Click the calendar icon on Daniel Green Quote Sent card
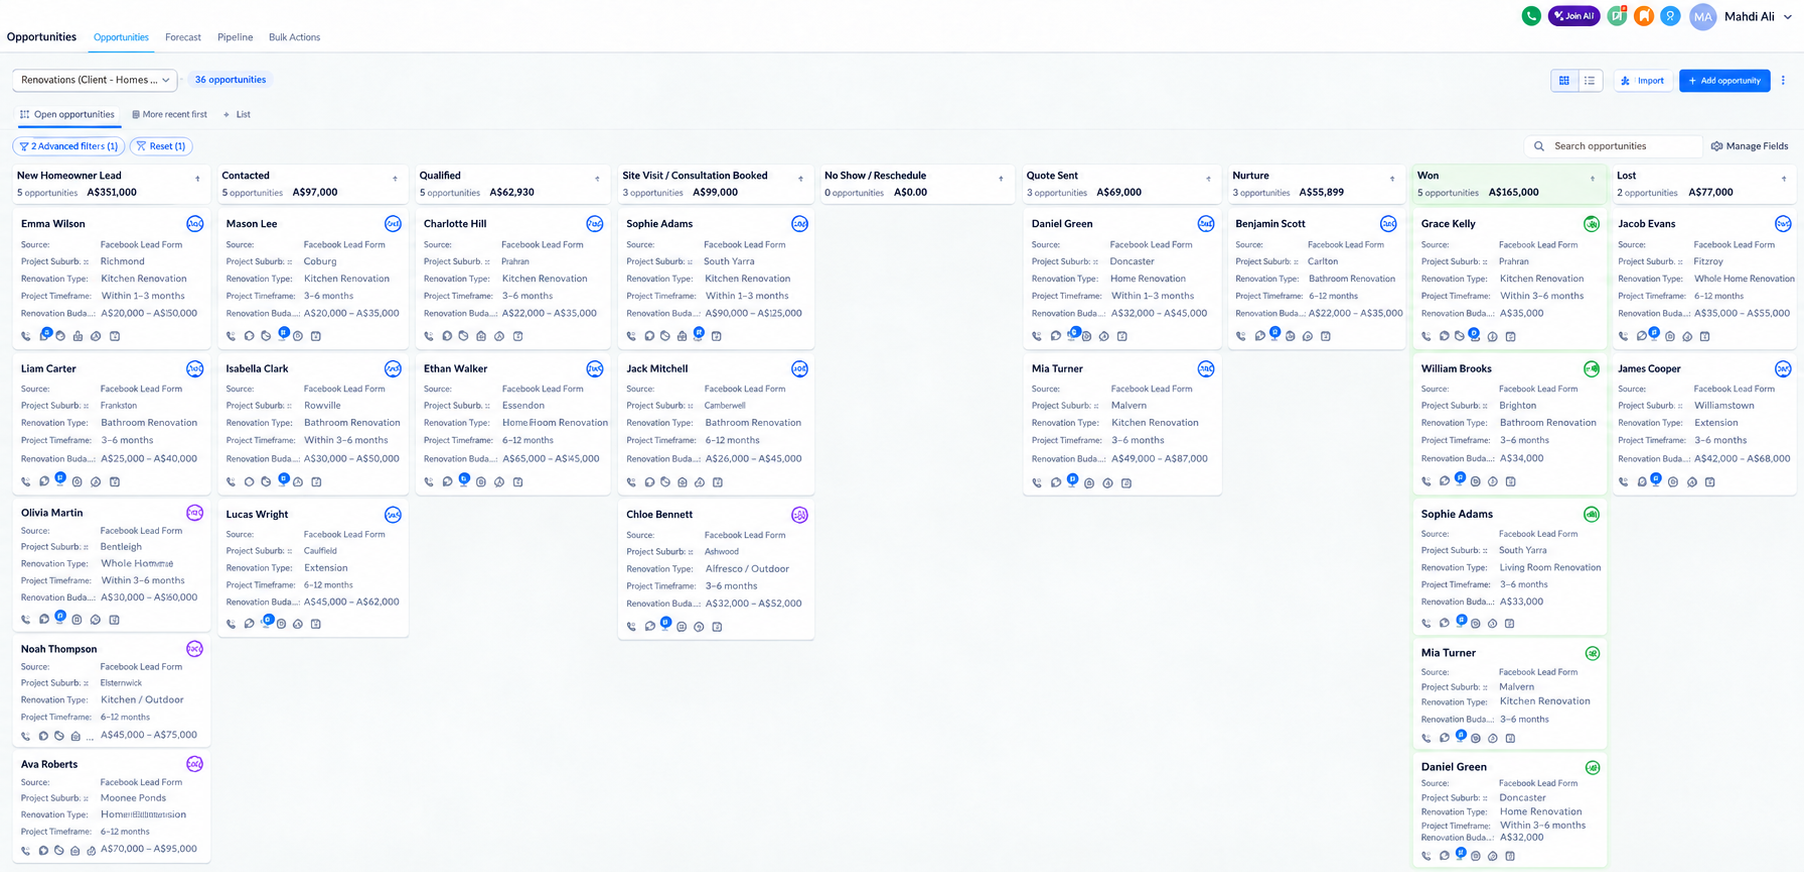 pyautogui.click(x=1122, y=336)
